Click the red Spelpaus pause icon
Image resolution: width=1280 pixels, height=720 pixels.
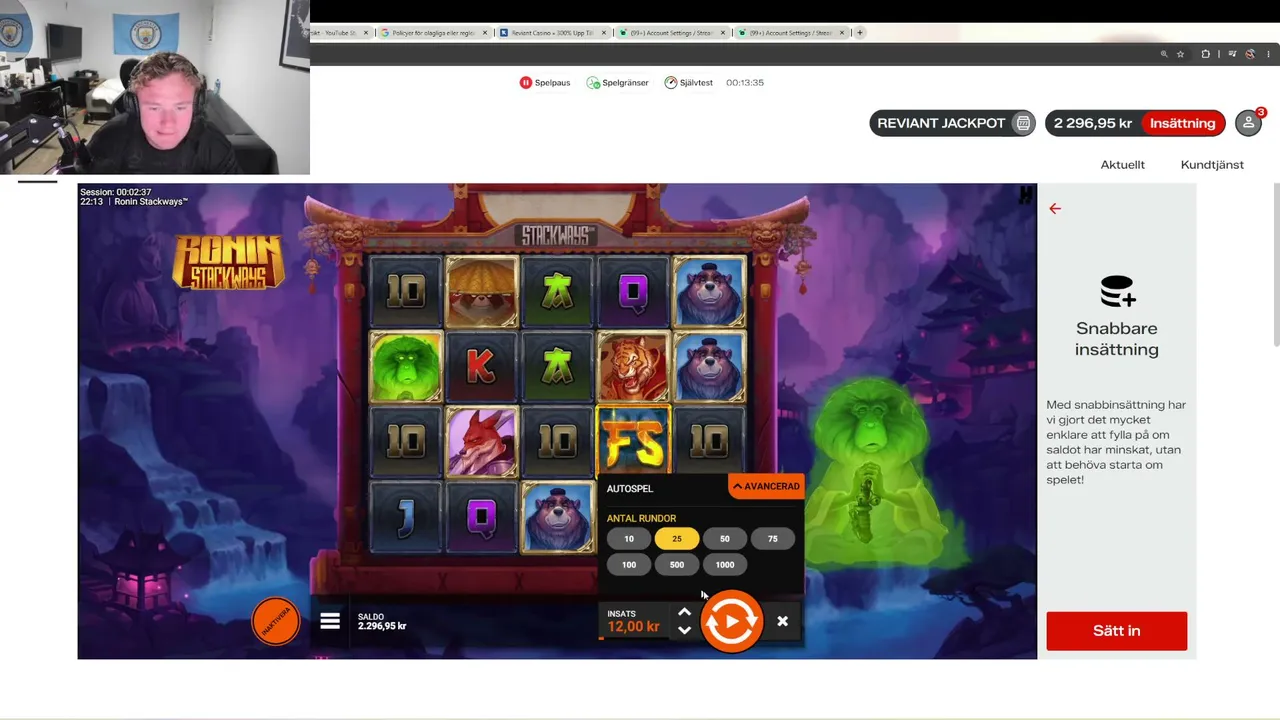tap(526, 83)
